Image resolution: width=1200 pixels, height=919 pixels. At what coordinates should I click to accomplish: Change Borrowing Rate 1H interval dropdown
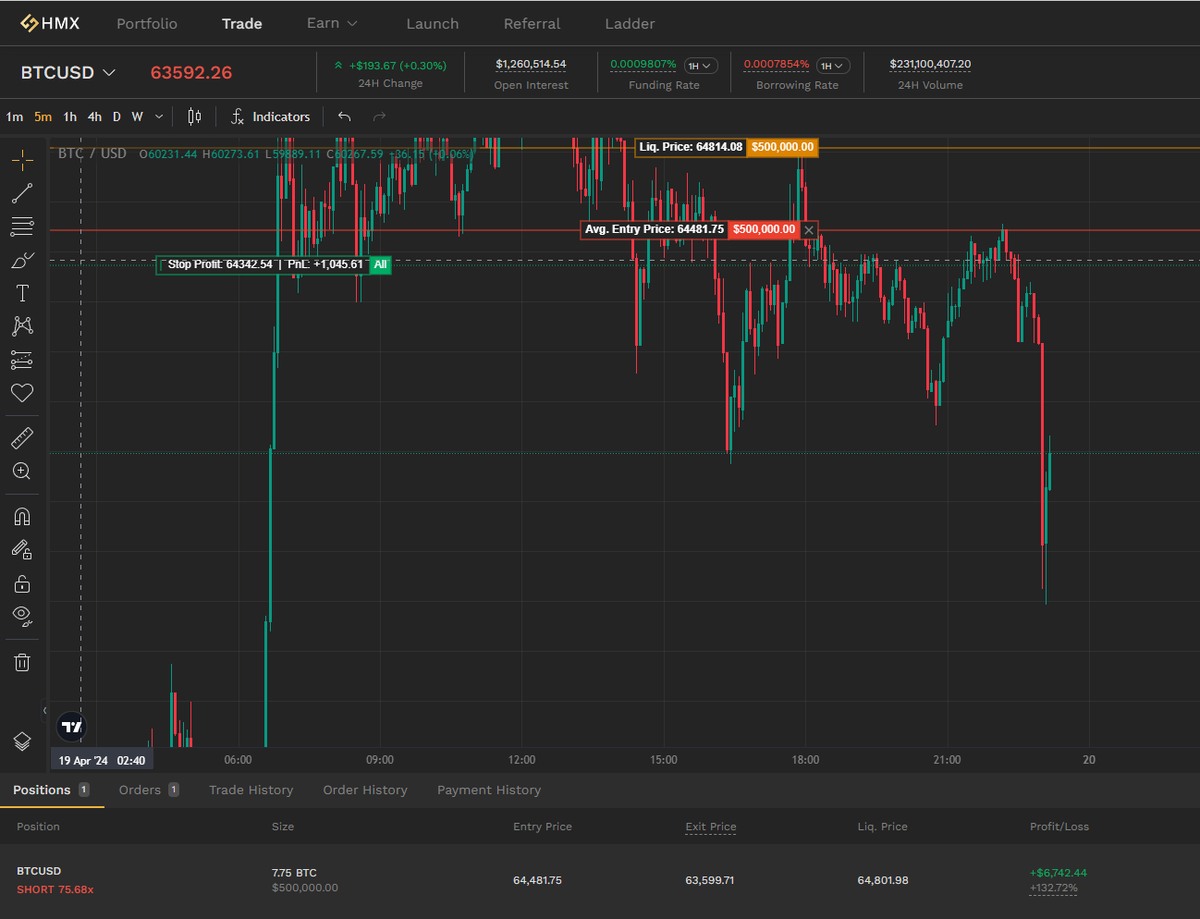(x=833, y=66)
